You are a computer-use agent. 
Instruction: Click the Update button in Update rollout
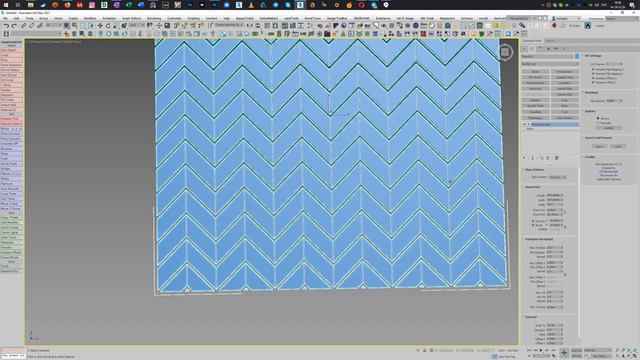(x=609, y=128)
